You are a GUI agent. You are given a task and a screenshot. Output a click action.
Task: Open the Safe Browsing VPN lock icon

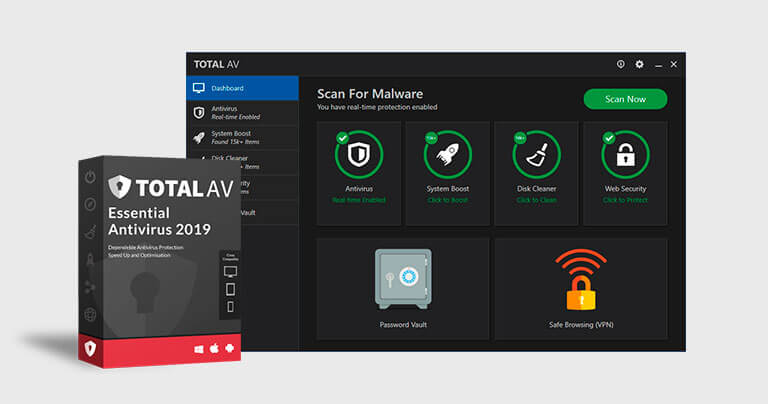point(581,280)
